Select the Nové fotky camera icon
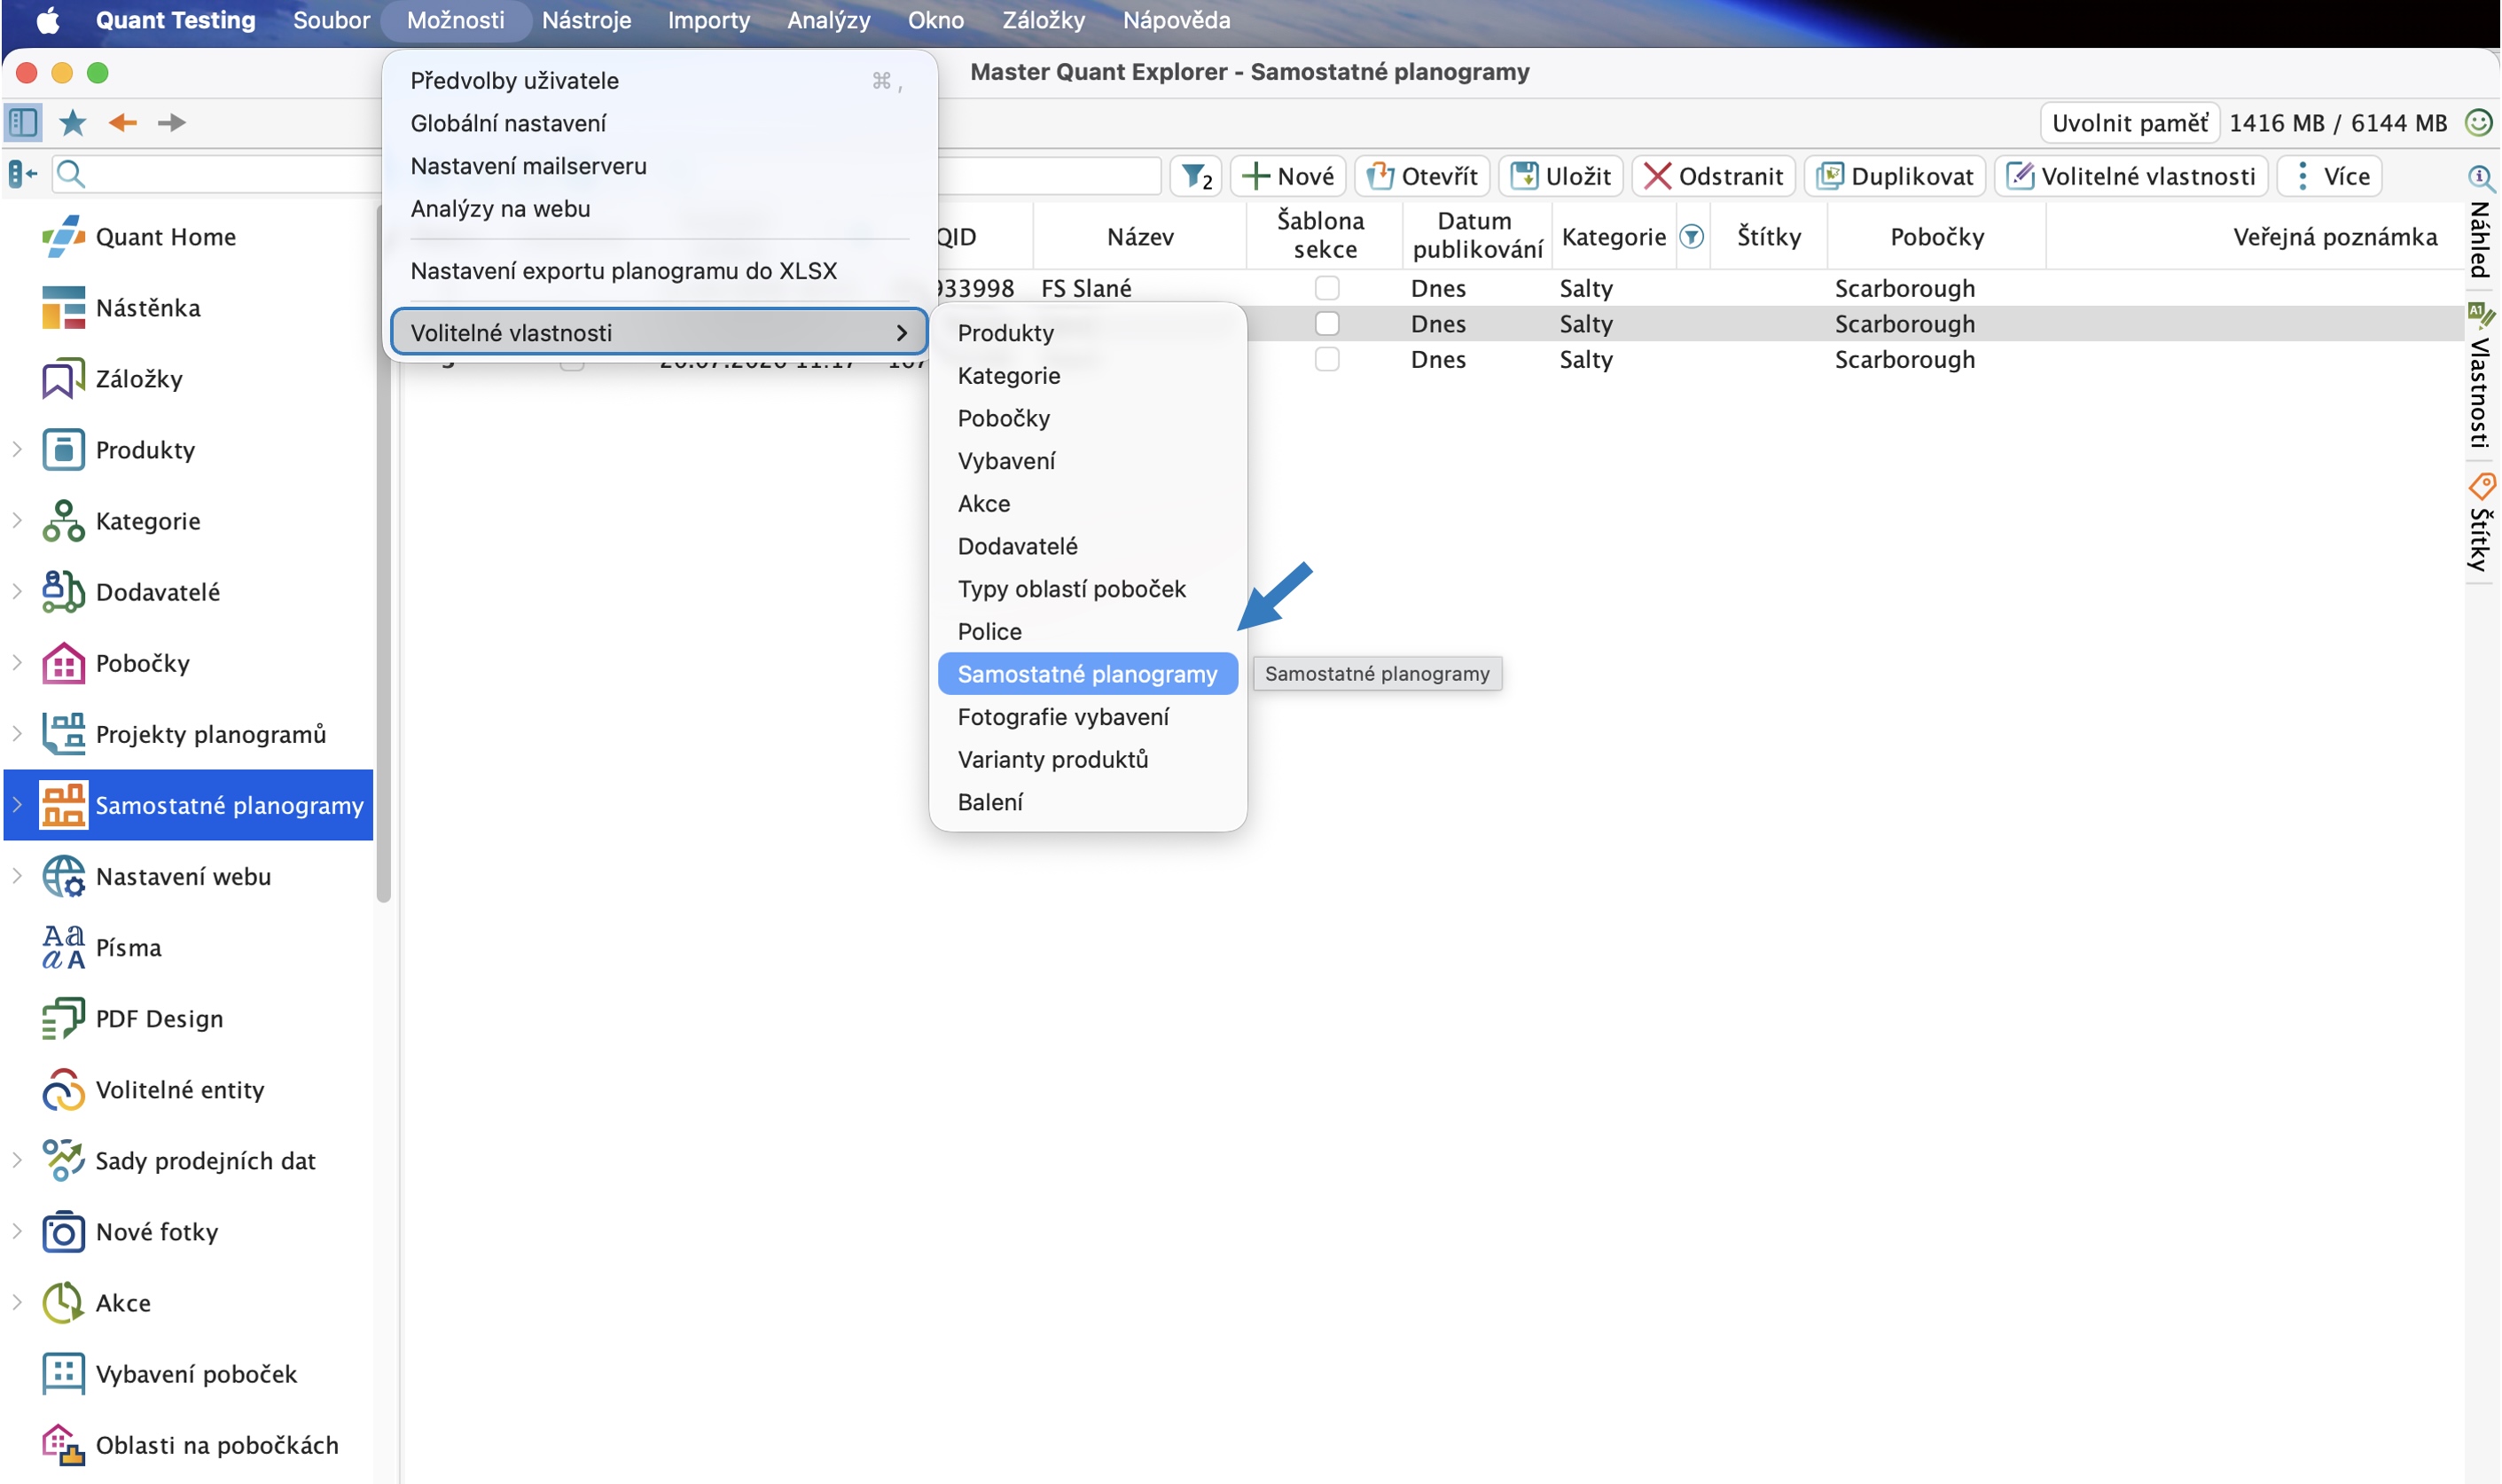The width and height of the screenshot is (2502, 1484). point(63,1231)
